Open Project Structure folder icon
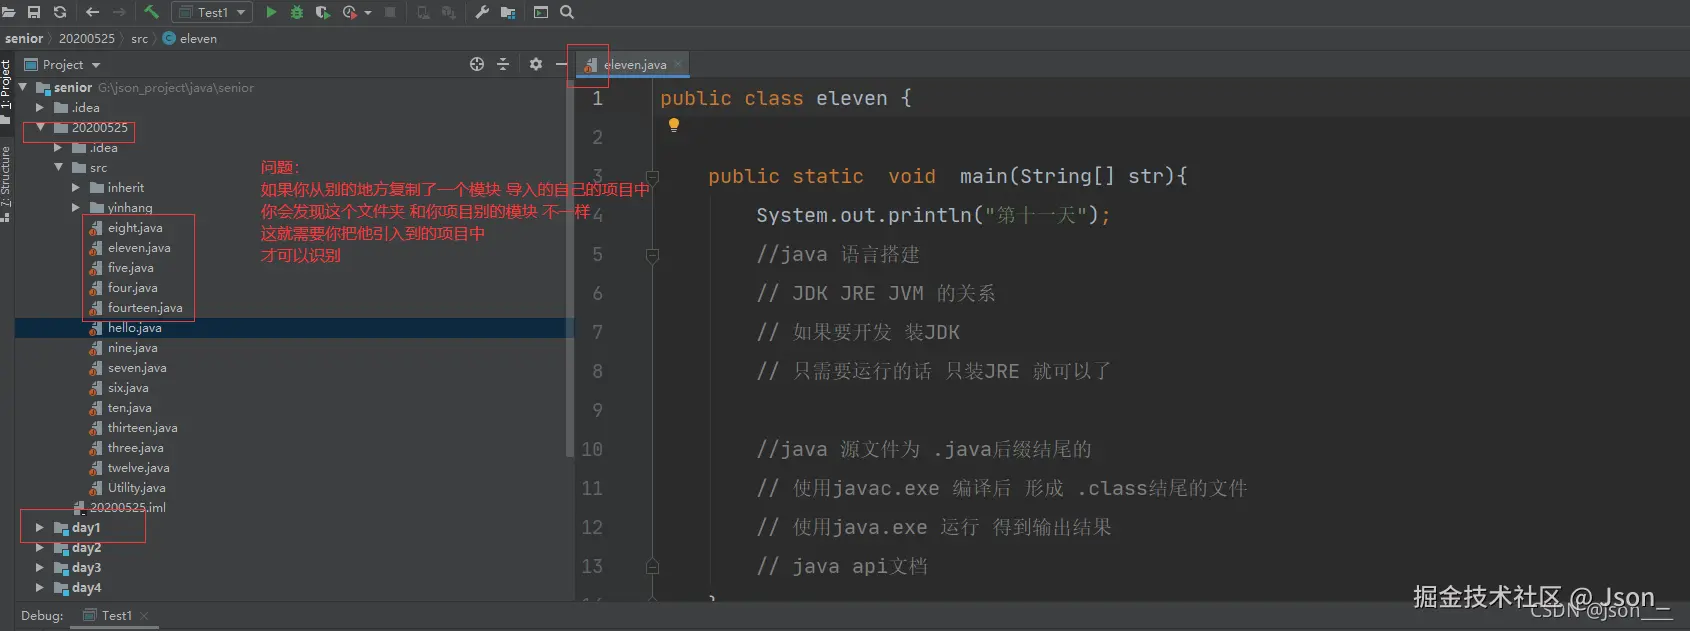This screenshot has width=1690, height=631. pyautogui.click(x=508, y=12)
